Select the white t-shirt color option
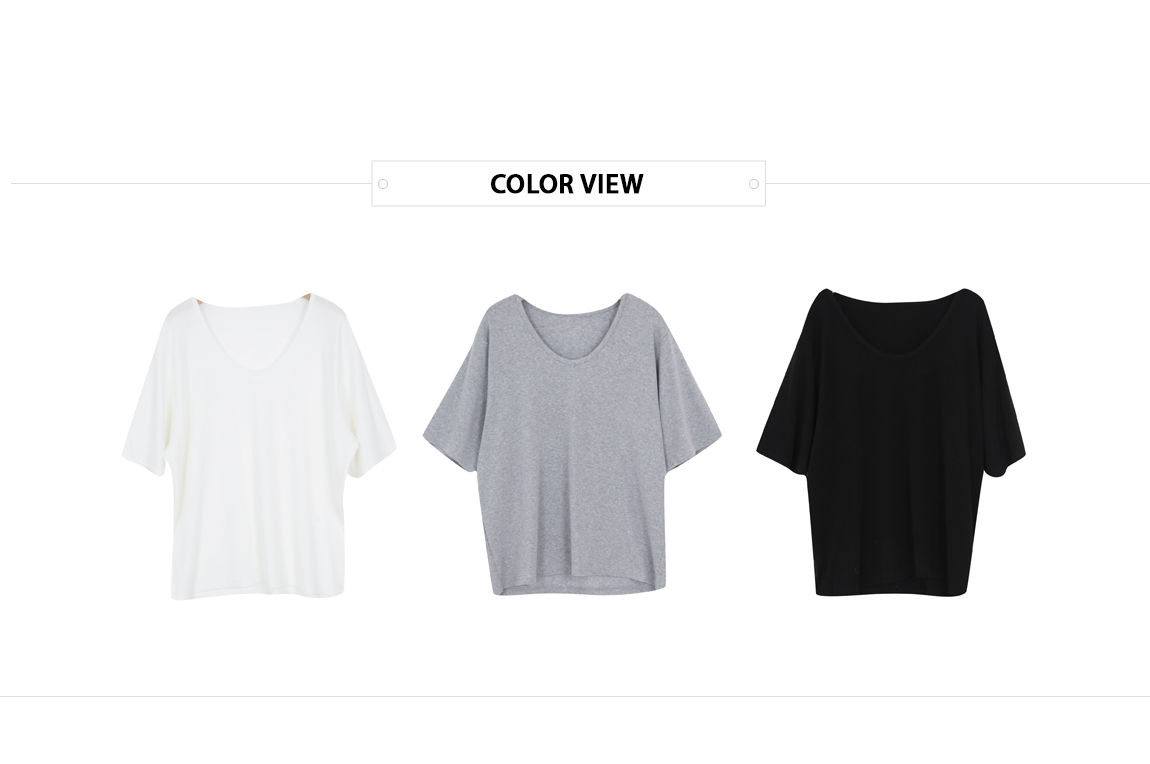 click(259, 447)
